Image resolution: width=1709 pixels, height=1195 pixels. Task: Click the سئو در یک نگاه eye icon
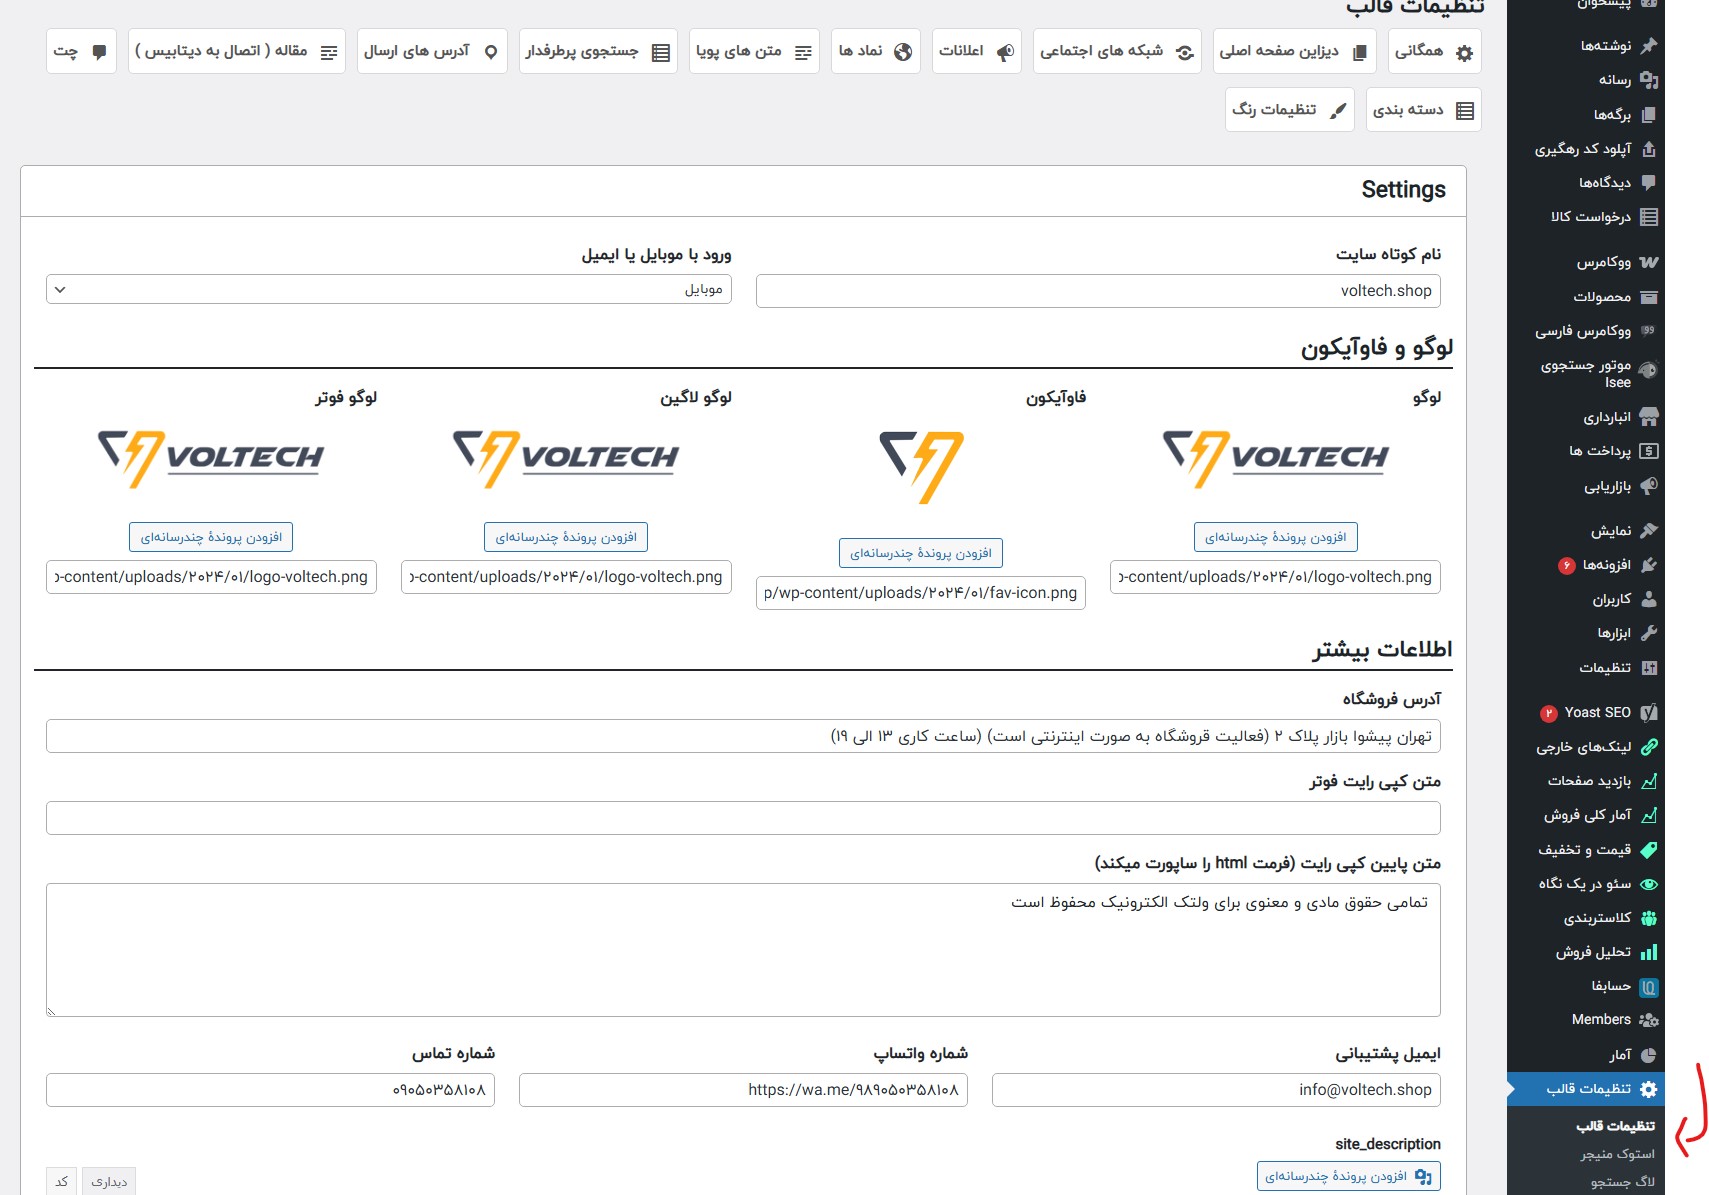pyautogui.click(x=1649, y=884)
